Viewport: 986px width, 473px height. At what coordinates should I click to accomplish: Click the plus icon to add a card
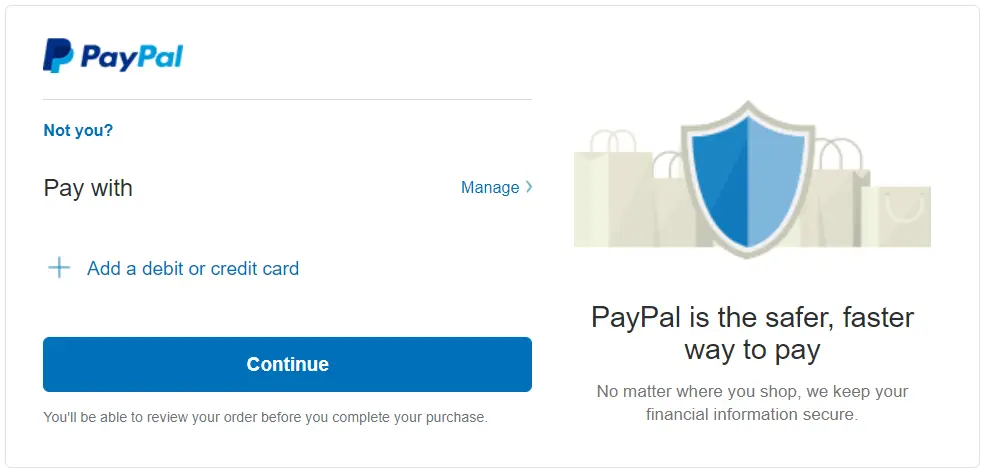[59, 268]
